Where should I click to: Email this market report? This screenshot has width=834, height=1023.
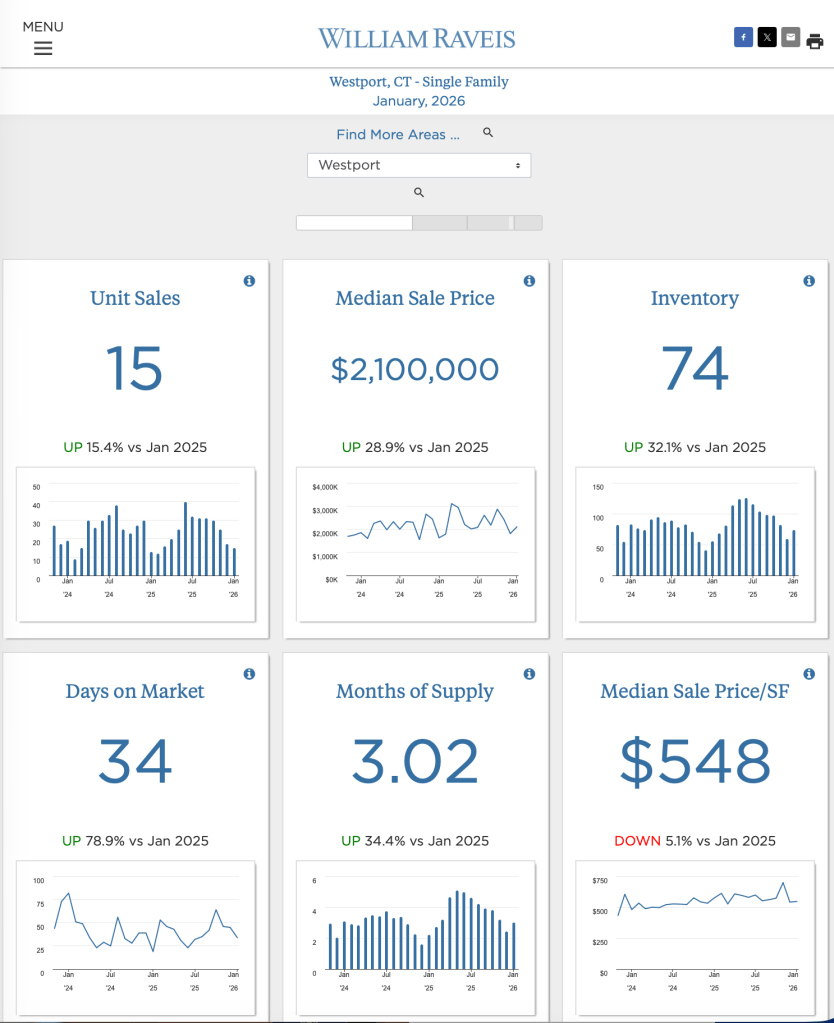click(791, 38)
